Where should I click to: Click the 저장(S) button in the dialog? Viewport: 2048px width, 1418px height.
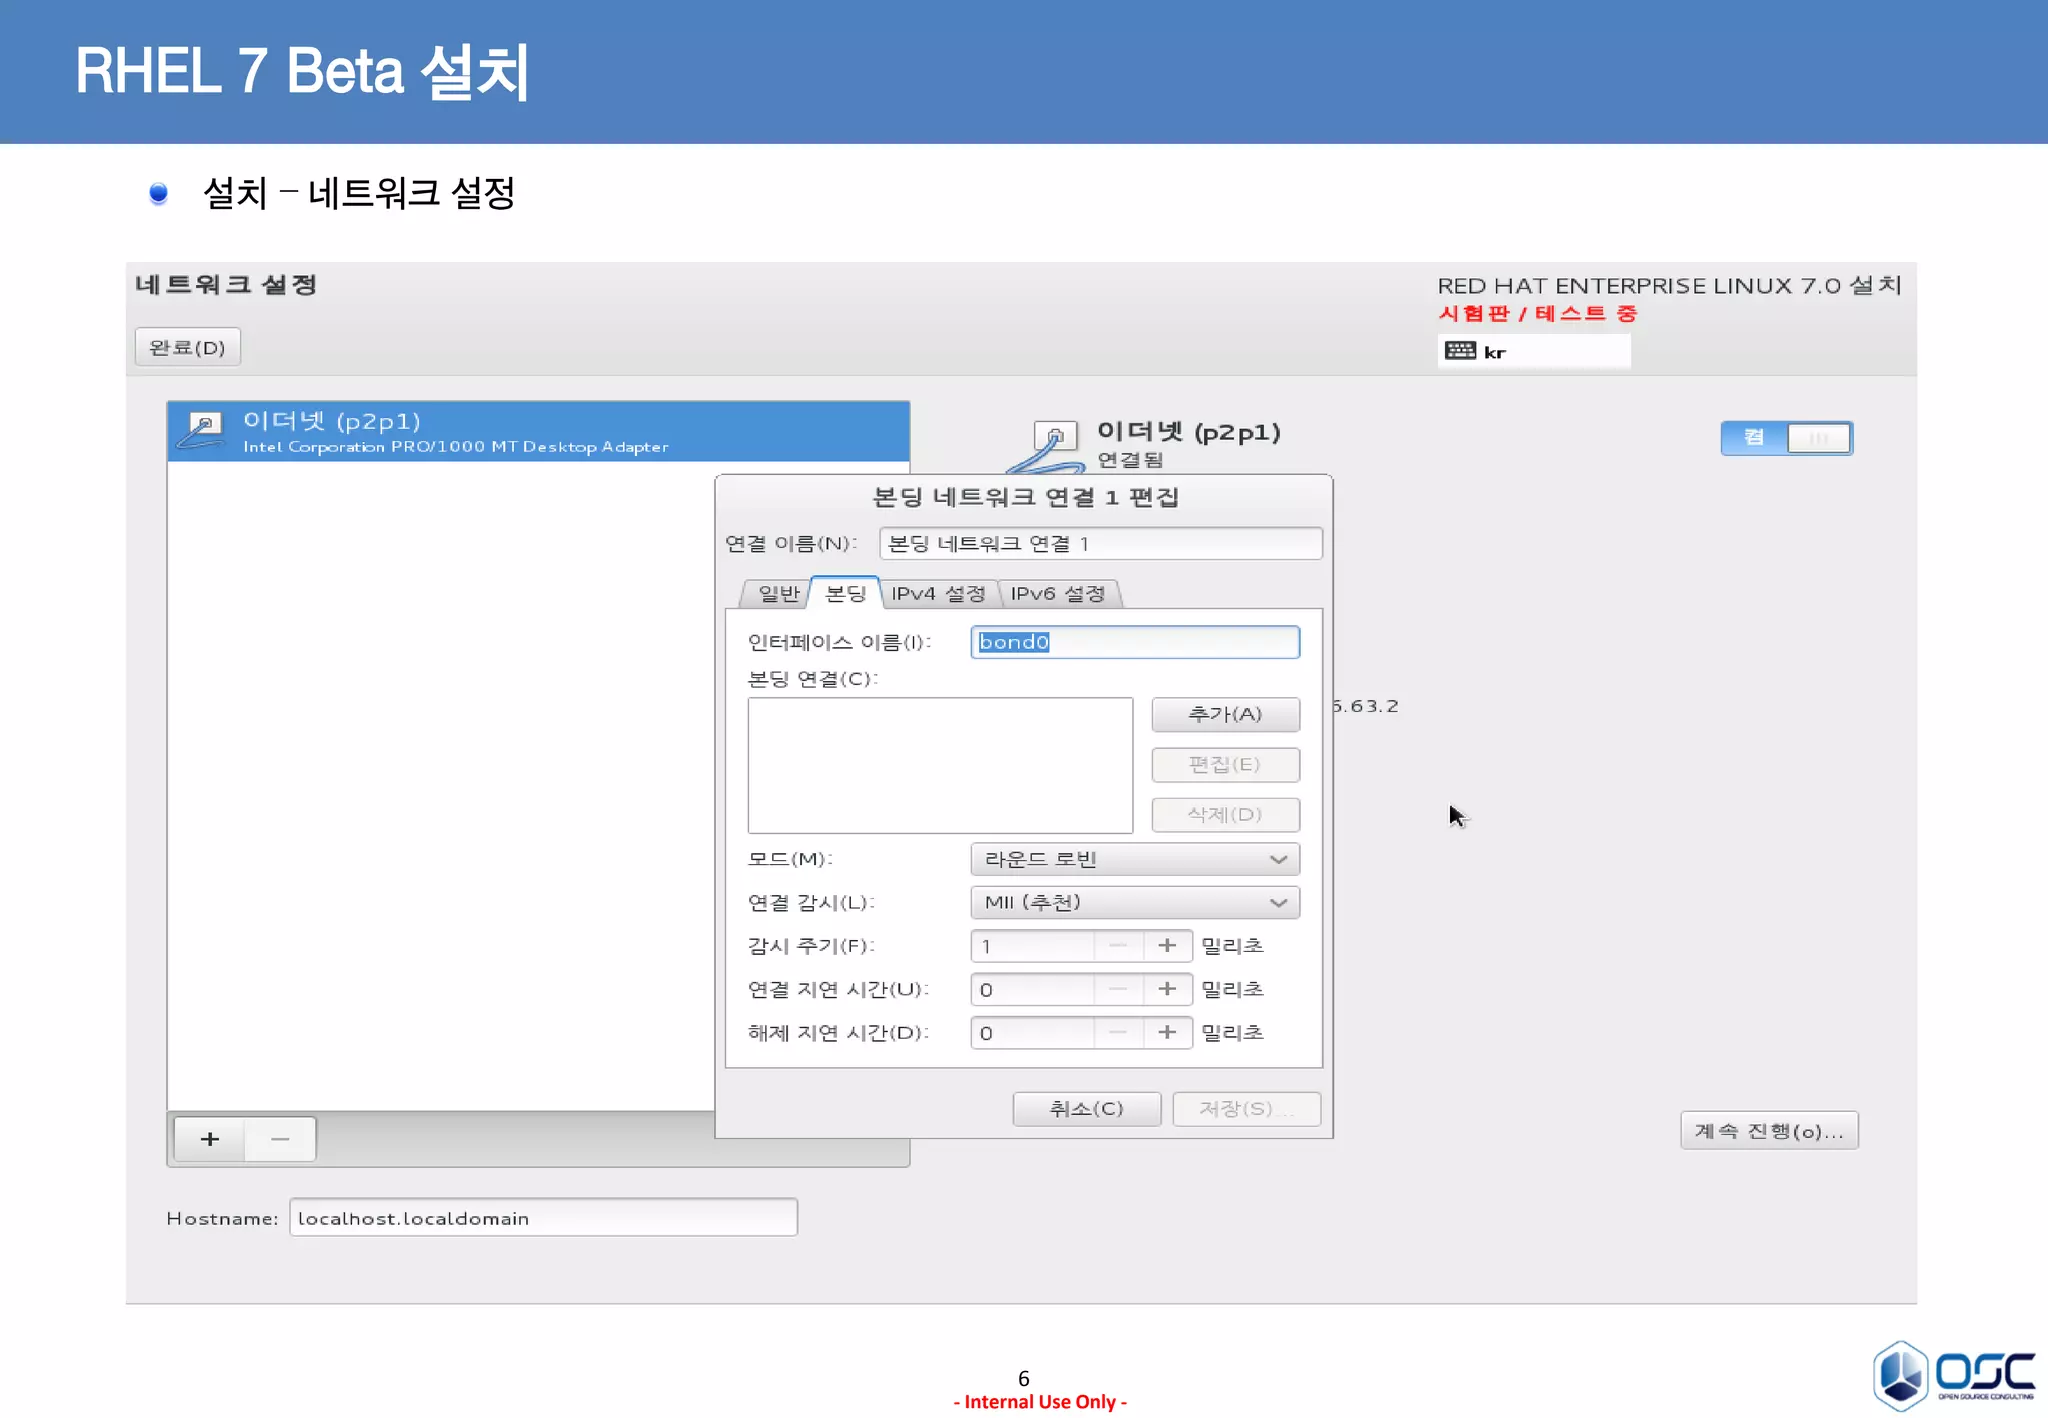coord(1246,1108)
